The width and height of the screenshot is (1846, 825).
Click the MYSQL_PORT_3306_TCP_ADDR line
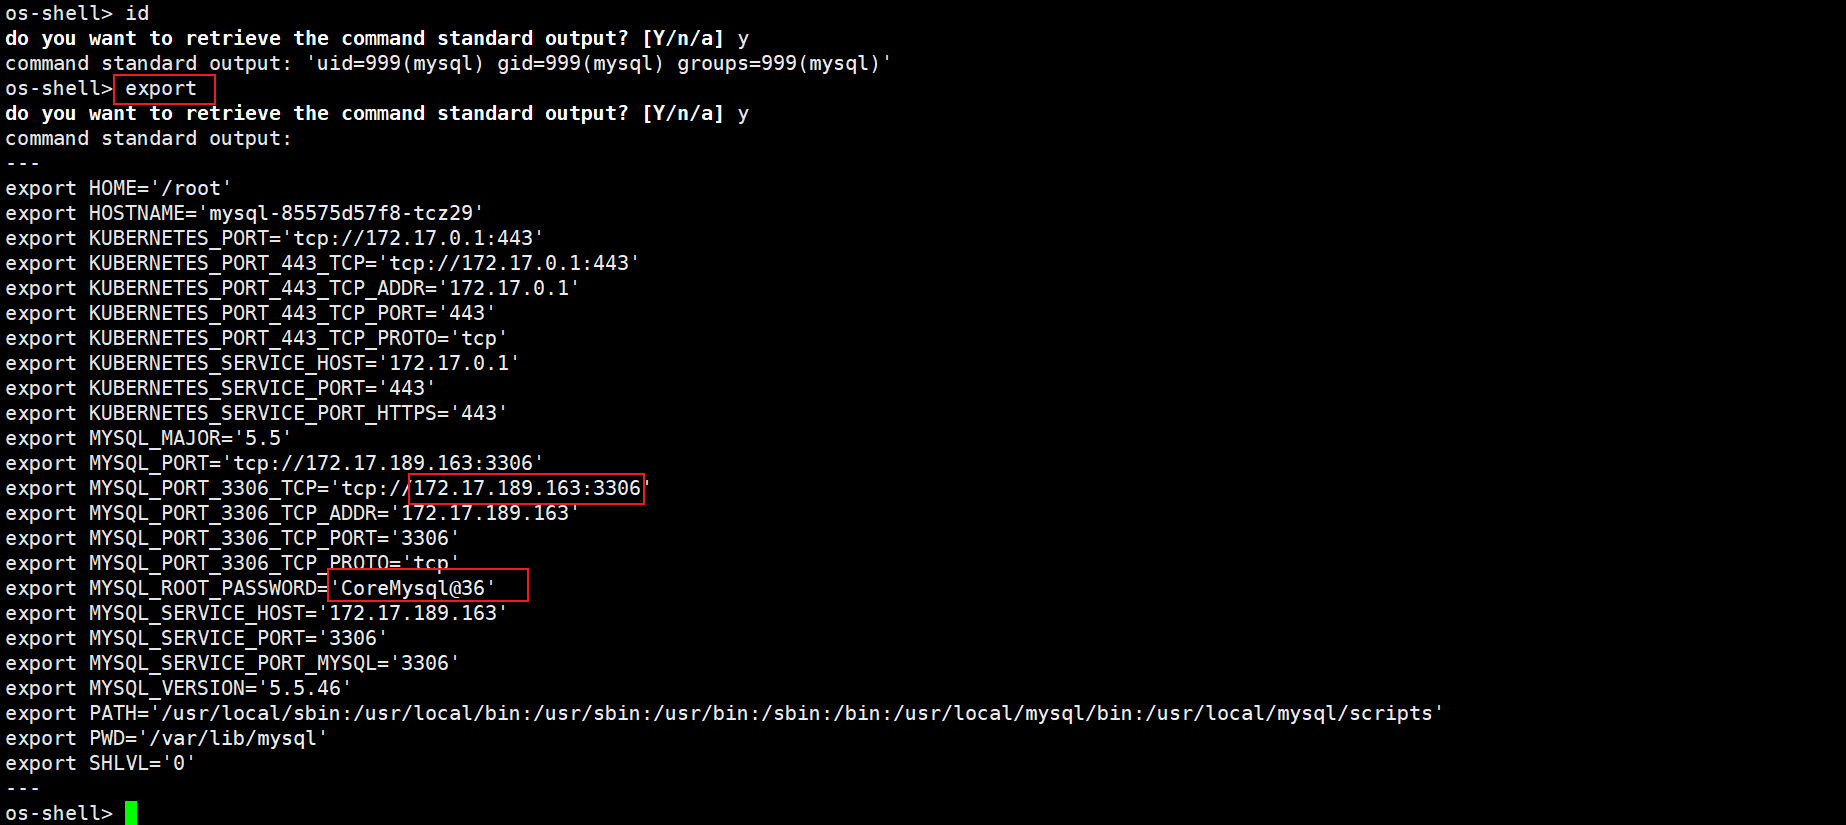292,513
